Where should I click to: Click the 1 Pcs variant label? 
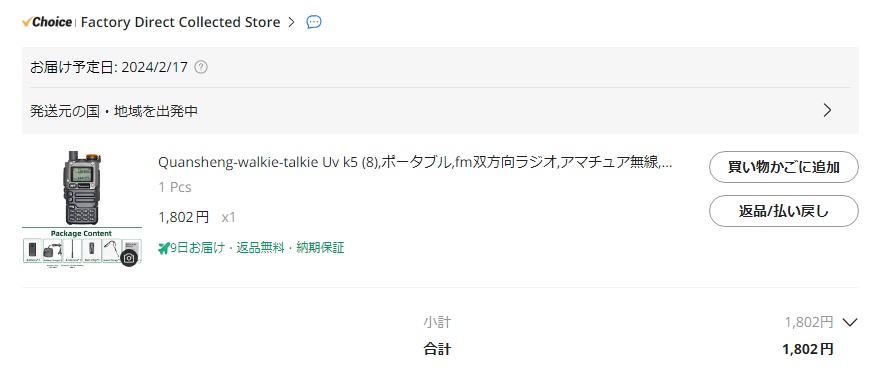175,188
